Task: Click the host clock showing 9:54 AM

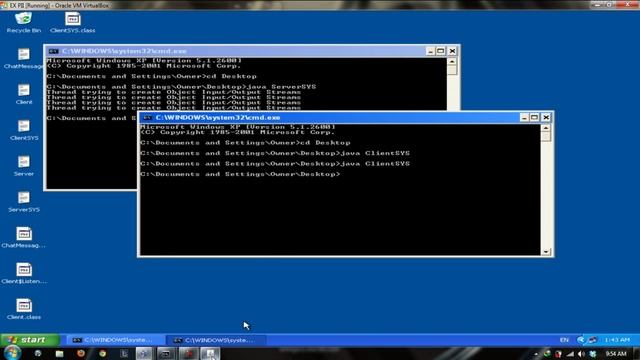Action: (616, 353)
